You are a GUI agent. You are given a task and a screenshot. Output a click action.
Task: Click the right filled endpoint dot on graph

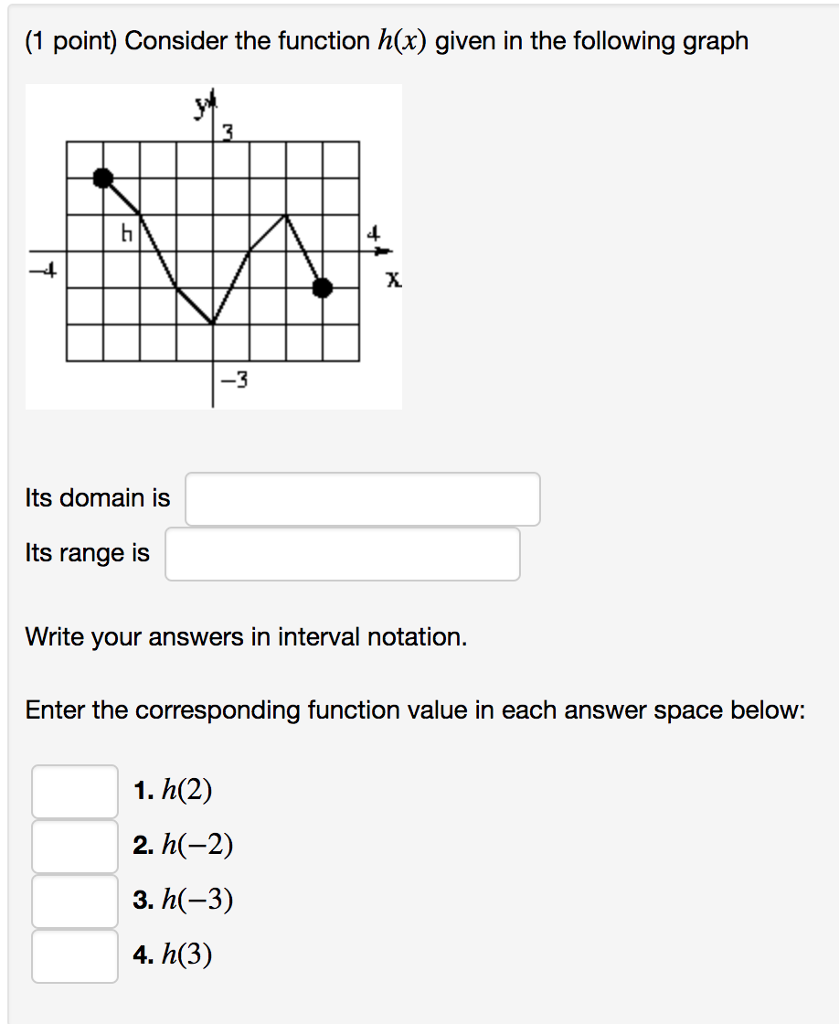coord(322,288)
